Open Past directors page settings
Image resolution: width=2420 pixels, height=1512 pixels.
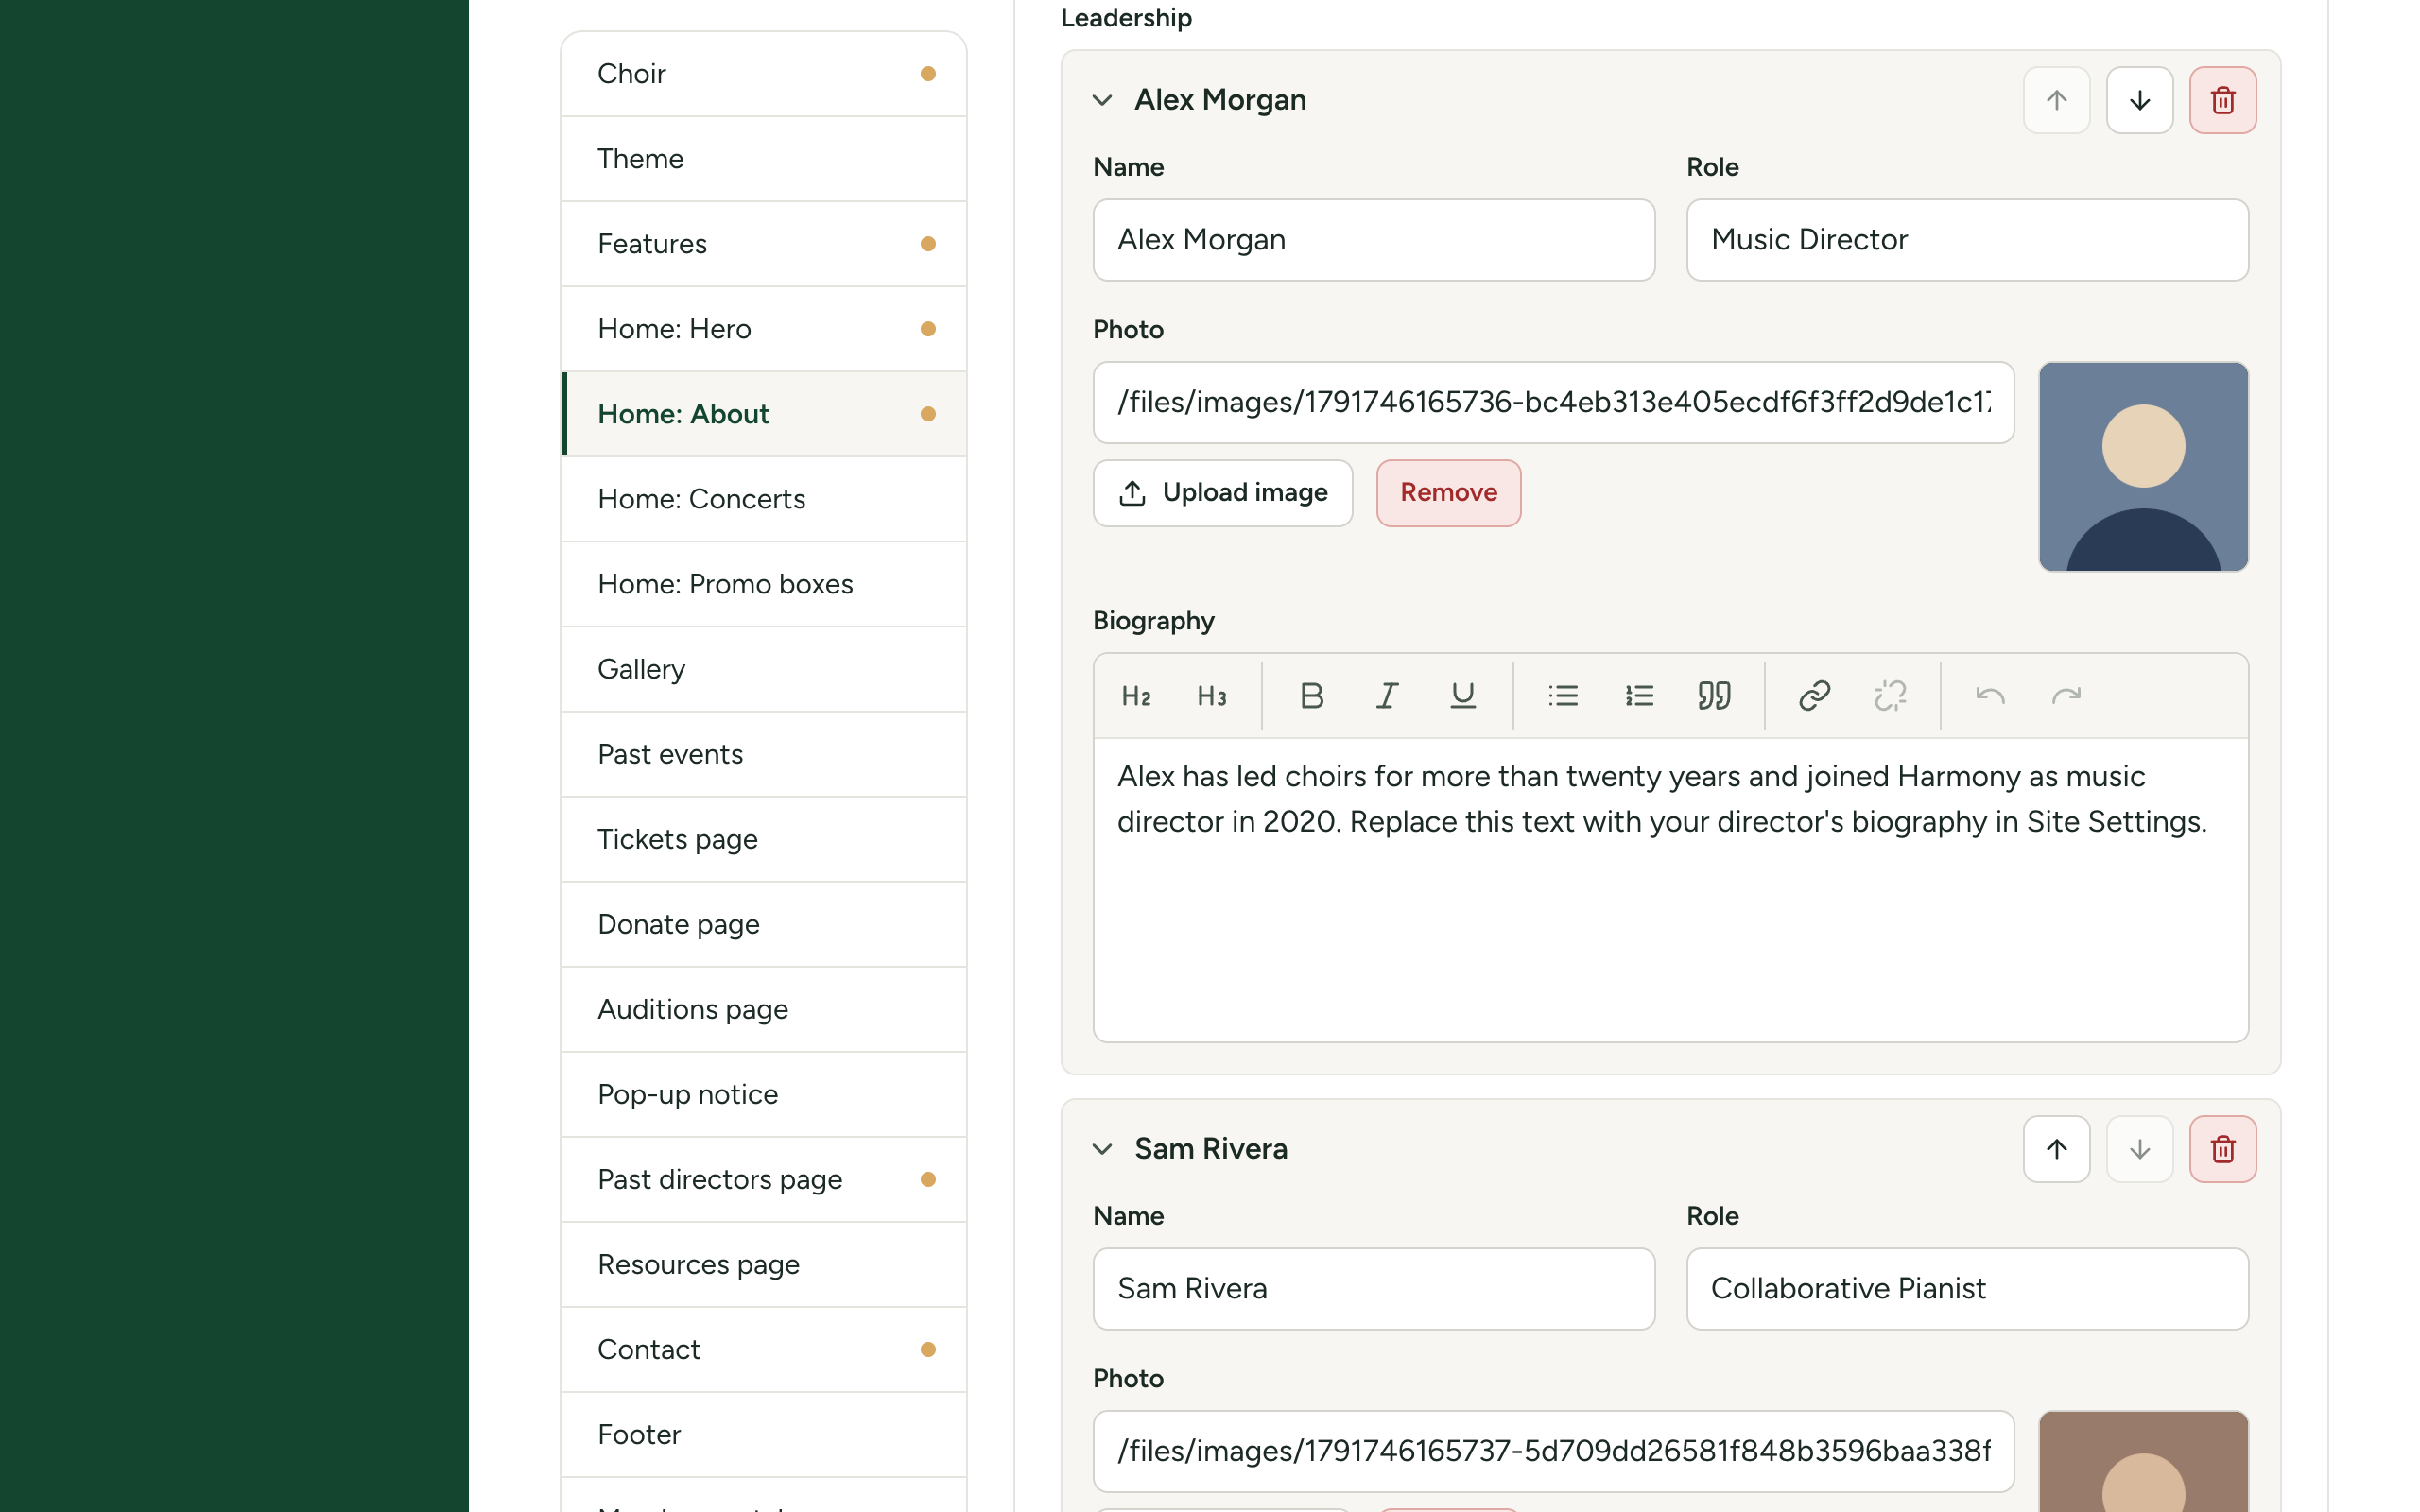click(x=764, y=1179)
